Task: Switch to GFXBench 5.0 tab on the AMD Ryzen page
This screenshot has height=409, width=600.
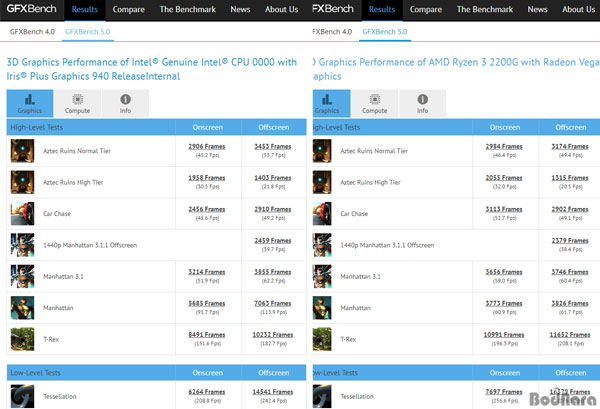Action: 385,32
